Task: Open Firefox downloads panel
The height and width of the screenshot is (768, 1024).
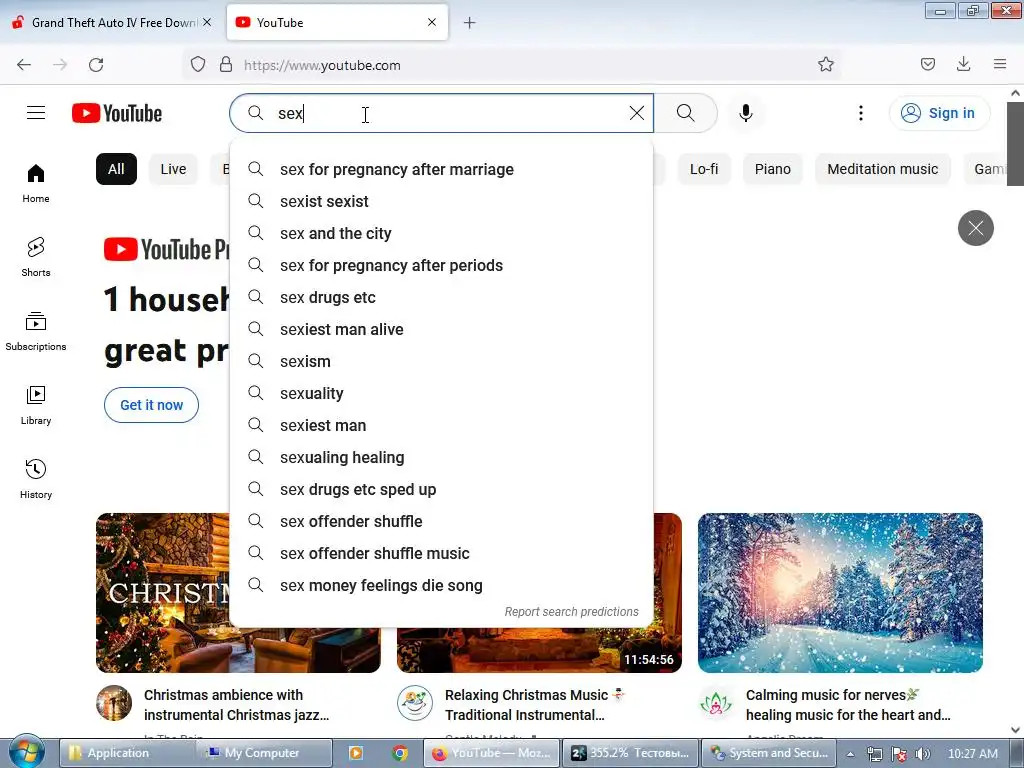Action: [963, 64]
